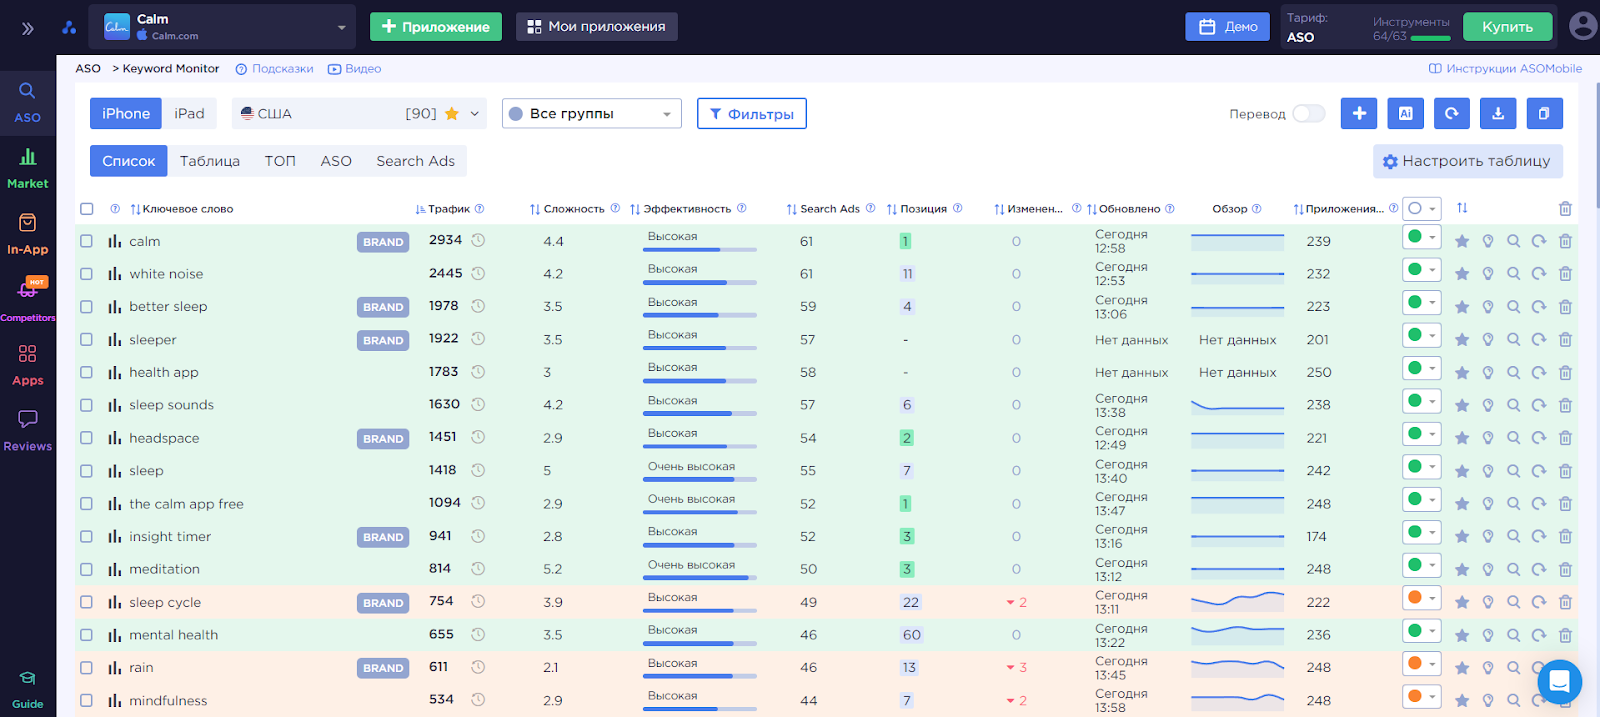Check the select-all header checkbox
This screenshot has height=717, width=1600.
[x=87, y=209]
